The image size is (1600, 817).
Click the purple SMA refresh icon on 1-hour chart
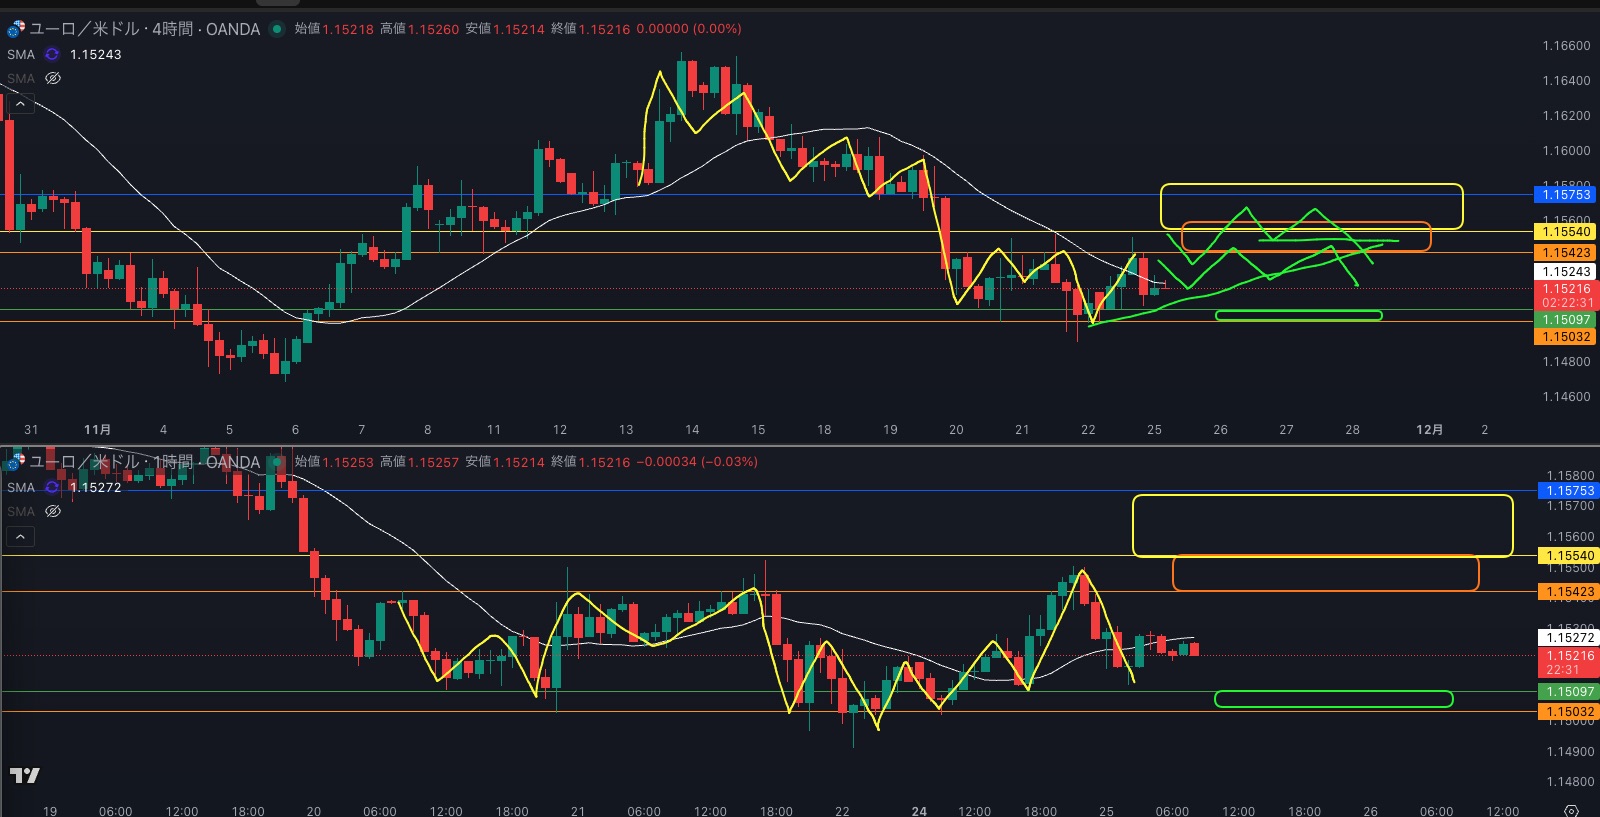pyautogui.click(x=52, y=487)
